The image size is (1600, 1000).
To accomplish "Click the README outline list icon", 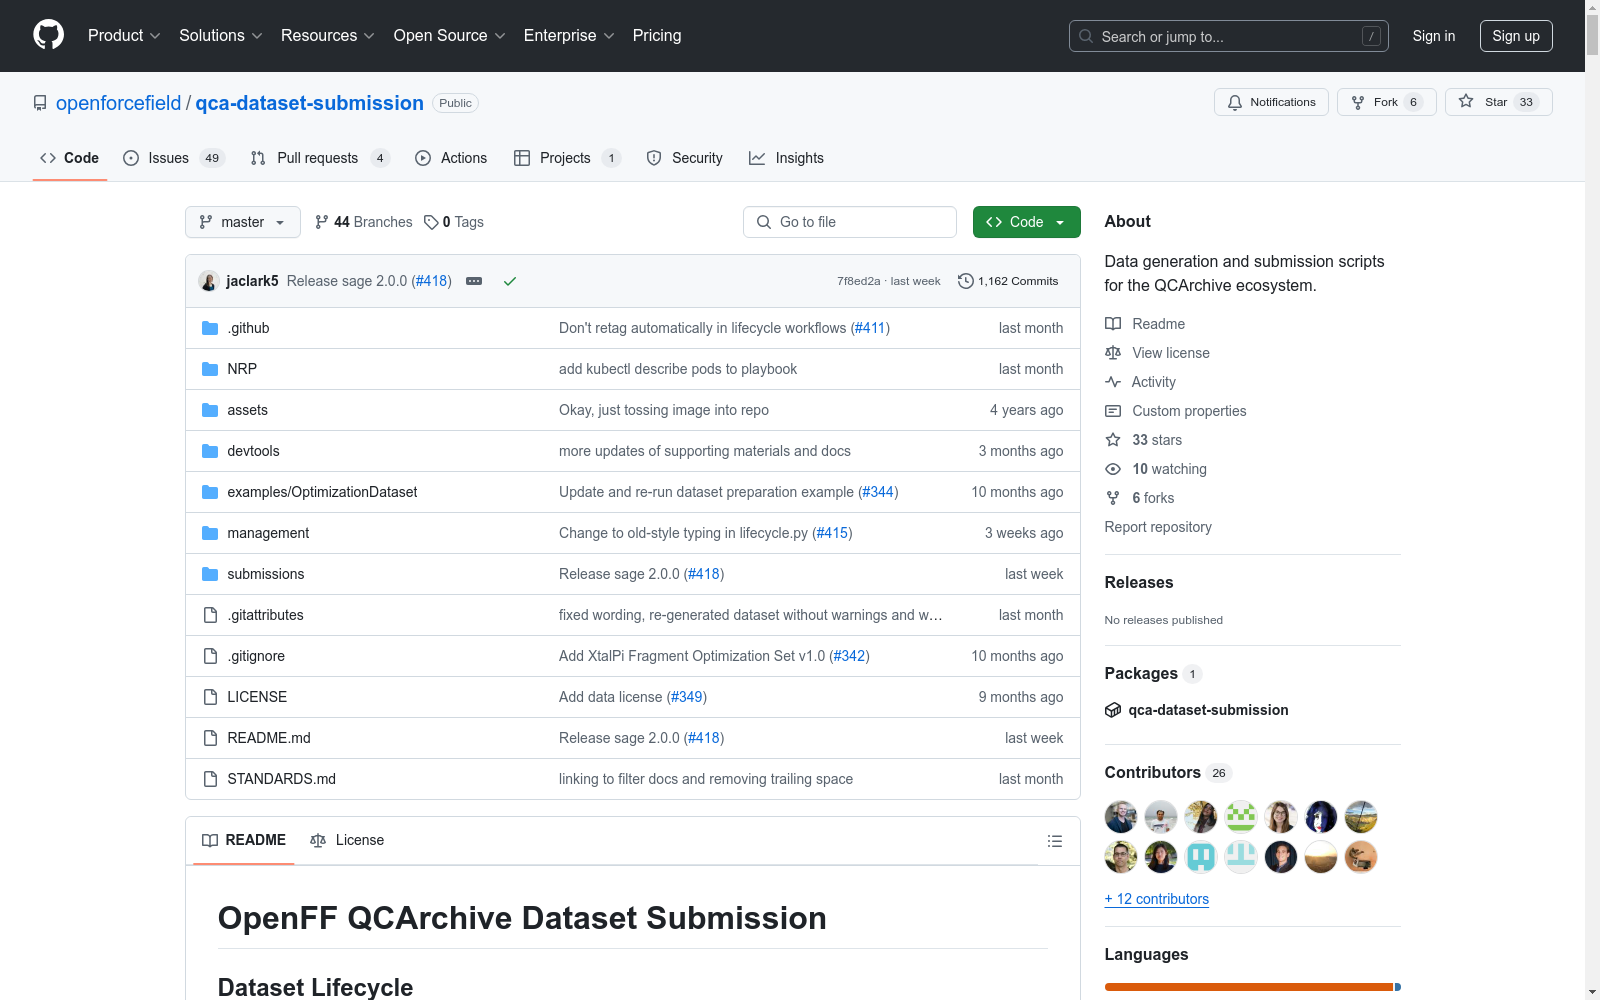I will point(1054,841).
